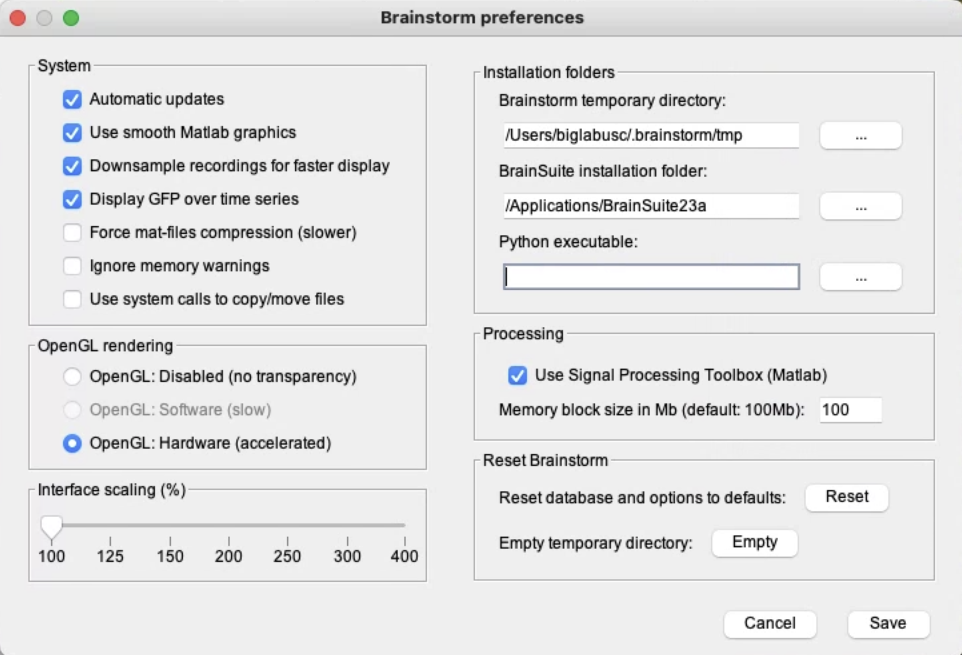Toggle Downsample recordings for faster display
The height and width of the screenshot is (655, 962).
[x=72, y=166]
